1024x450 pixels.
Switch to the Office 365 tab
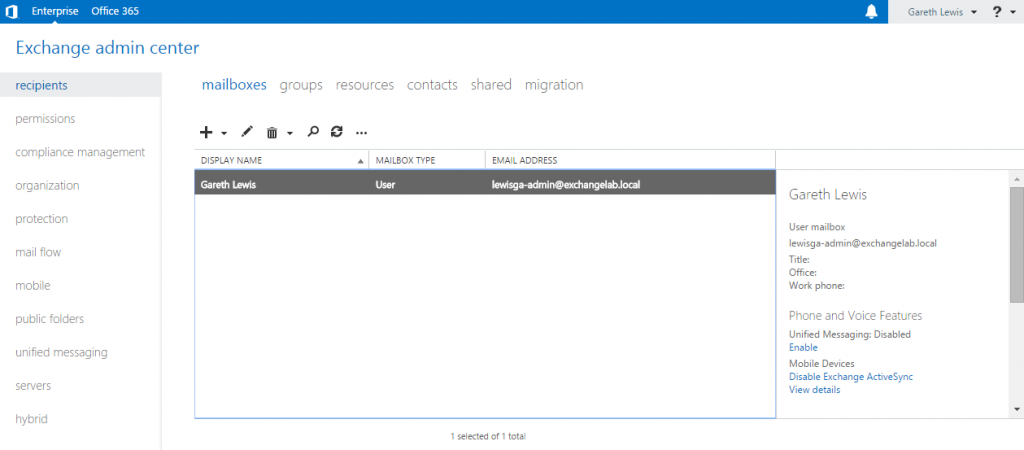(x=115, y=11)
